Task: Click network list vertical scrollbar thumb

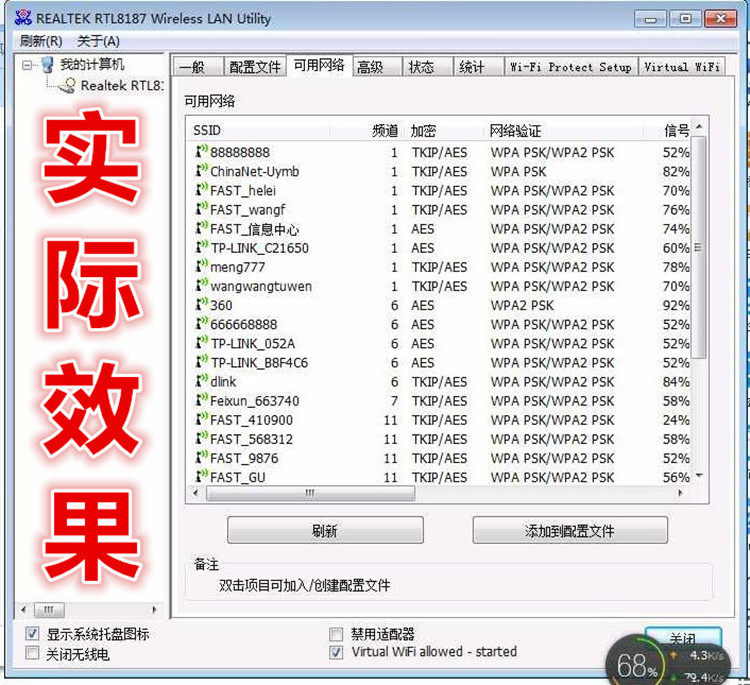Action: click(699, 247)
